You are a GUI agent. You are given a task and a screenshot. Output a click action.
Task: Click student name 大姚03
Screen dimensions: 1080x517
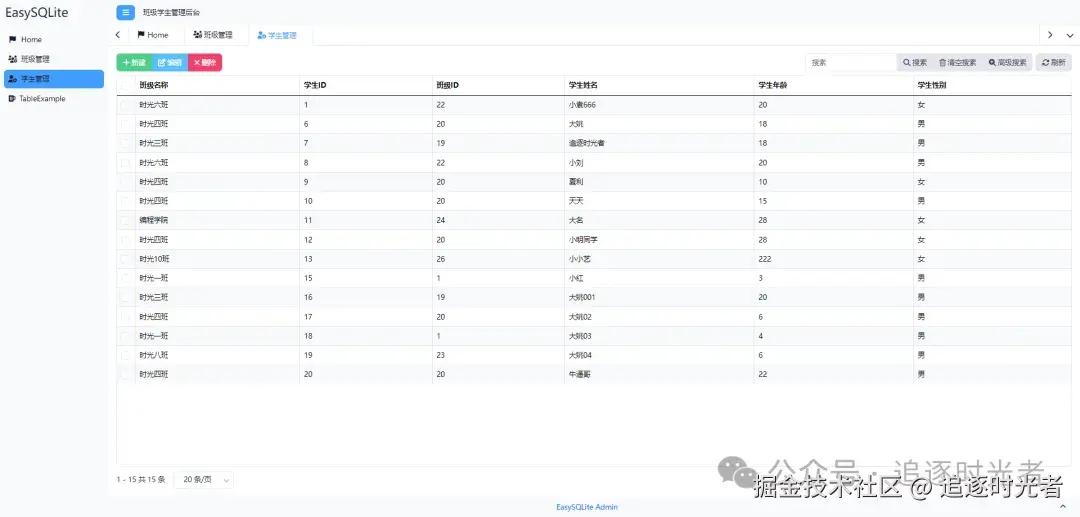pos(580,336)
